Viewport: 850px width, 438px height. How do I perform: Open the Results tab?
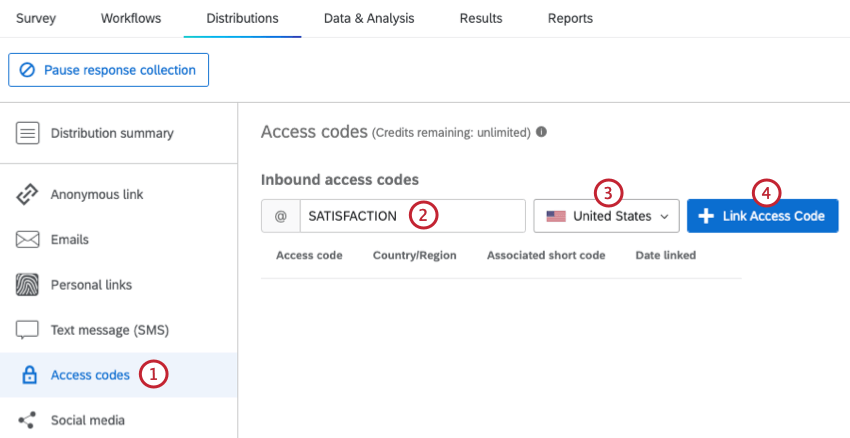pyautogui.click(x=481, y=18)
